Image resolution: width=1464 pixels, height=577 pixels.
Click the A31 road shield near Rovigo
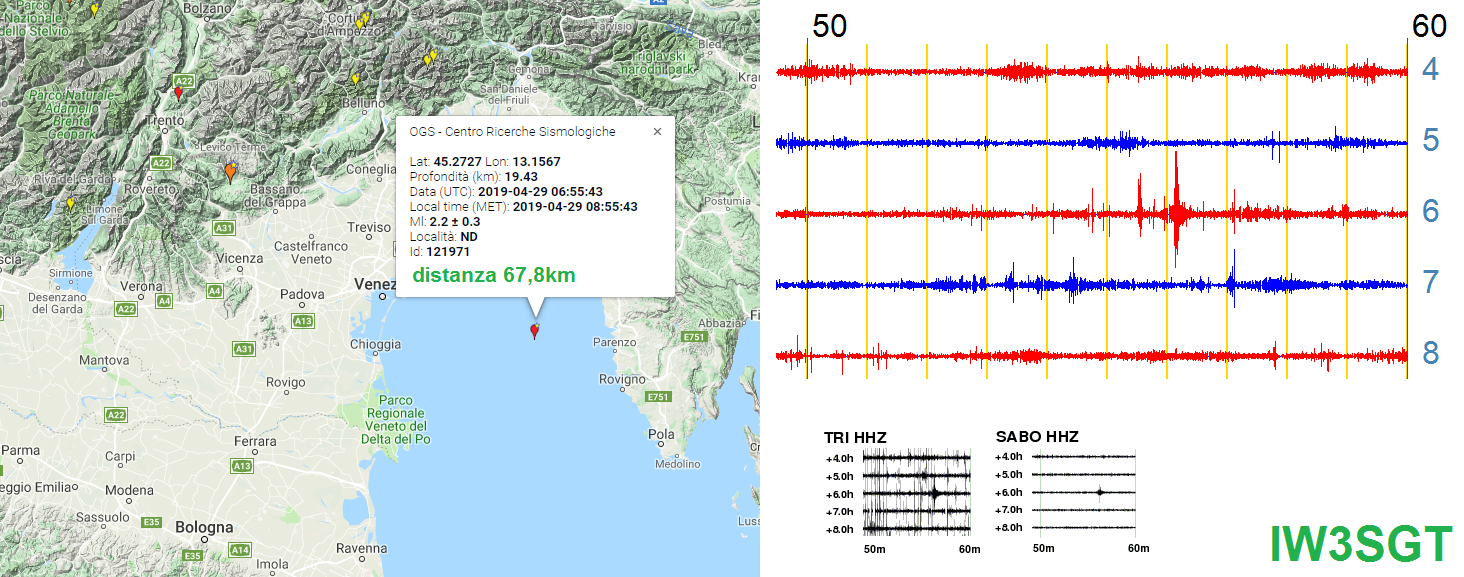[243, 348]
